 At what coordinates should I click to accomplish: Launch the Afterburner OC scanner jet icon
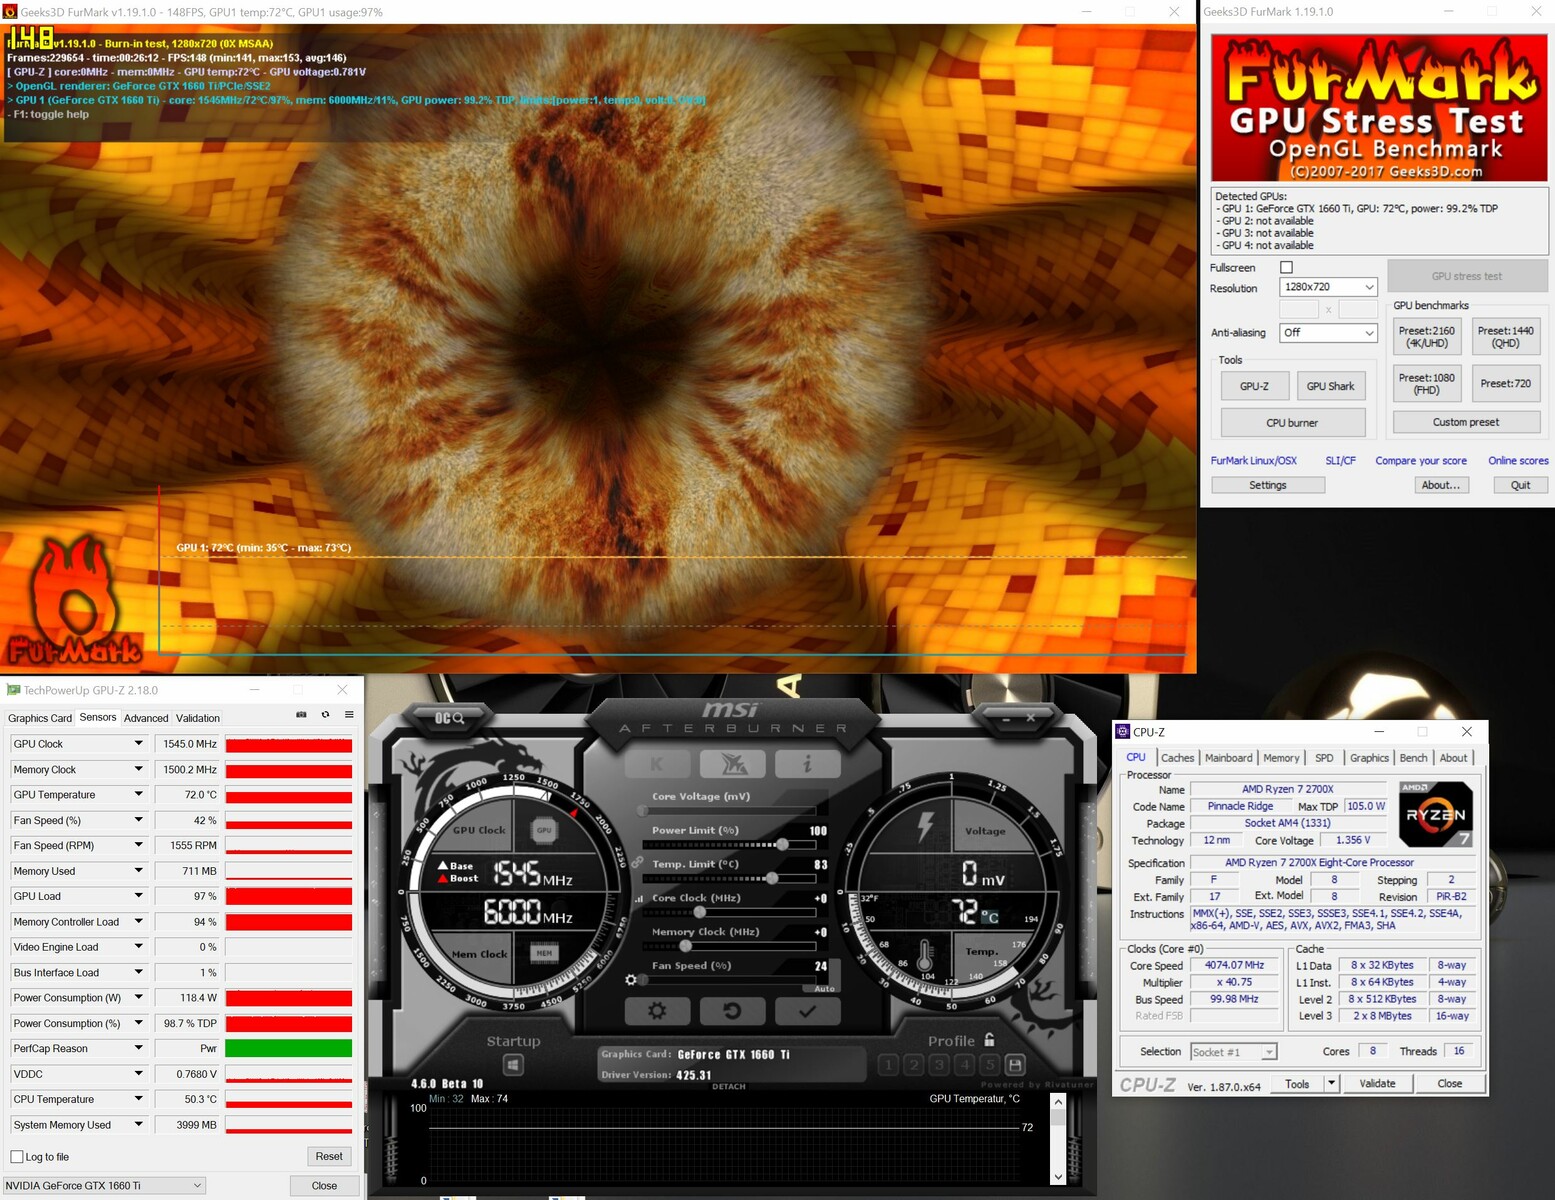pyautogui.click(x=732, y=764)
